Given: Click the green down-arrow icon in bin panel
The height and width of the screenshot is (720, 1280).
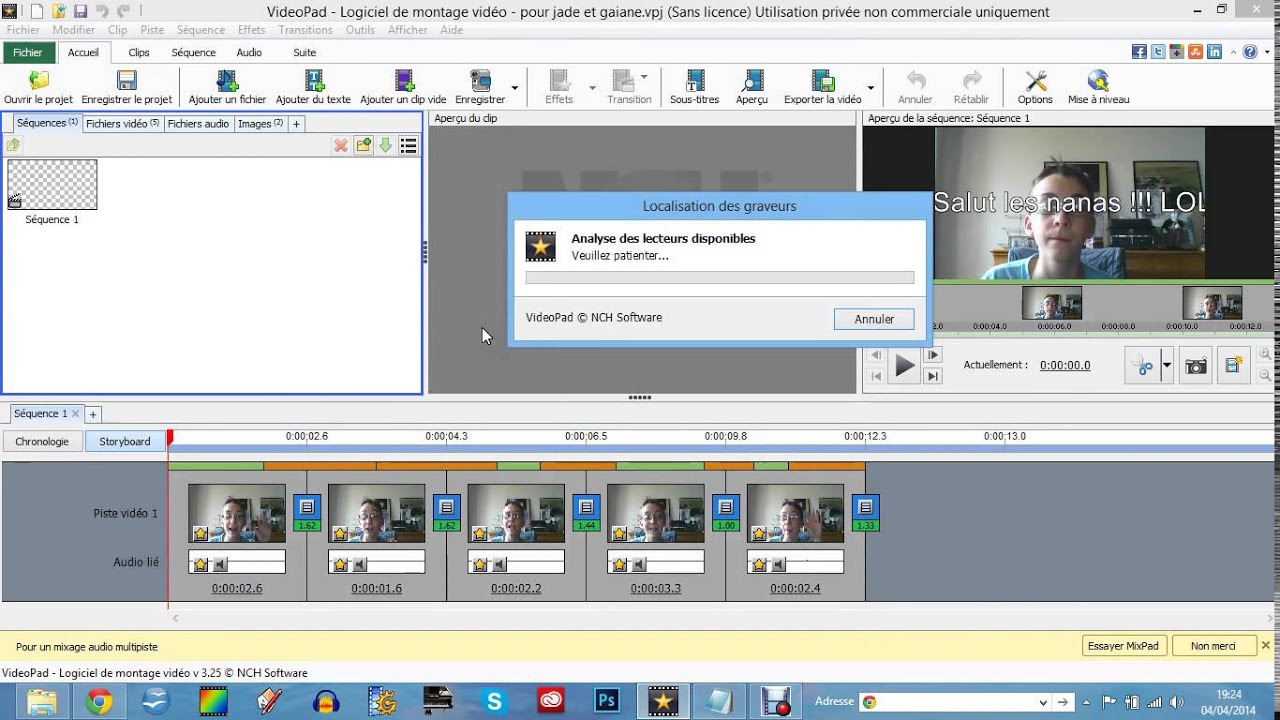Looking at the screenshot, I should click(x=385, y=146).
